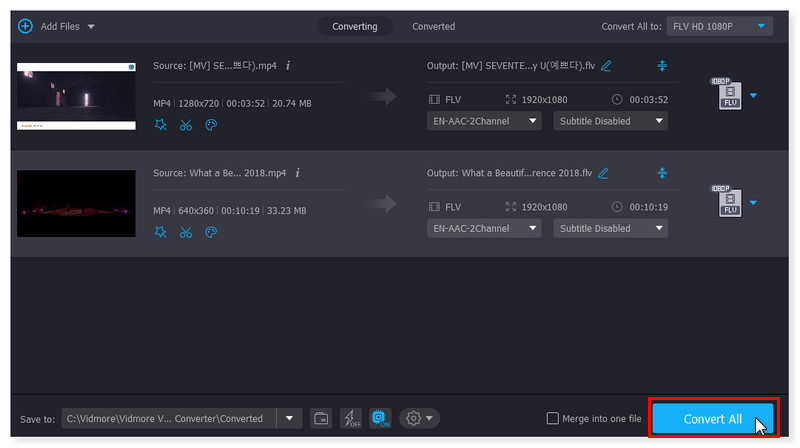Open the EN-AAC-2Channel audio dropdown for first video
Screen dimensions: 800x448
pyautogui.click(x=485, y=121)
